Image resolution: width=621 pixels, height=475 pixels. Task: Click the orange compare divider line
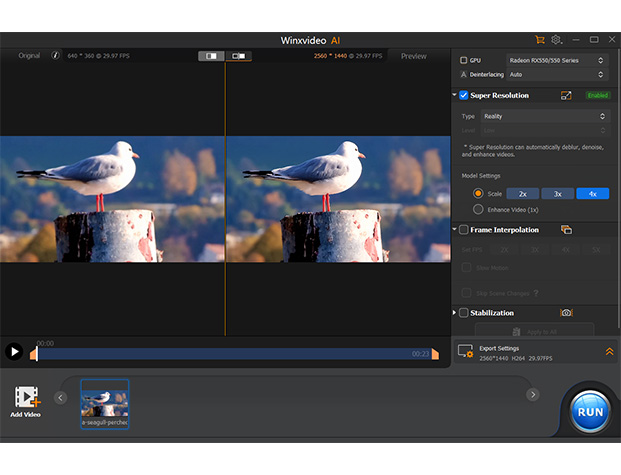[x=225, y=198]
